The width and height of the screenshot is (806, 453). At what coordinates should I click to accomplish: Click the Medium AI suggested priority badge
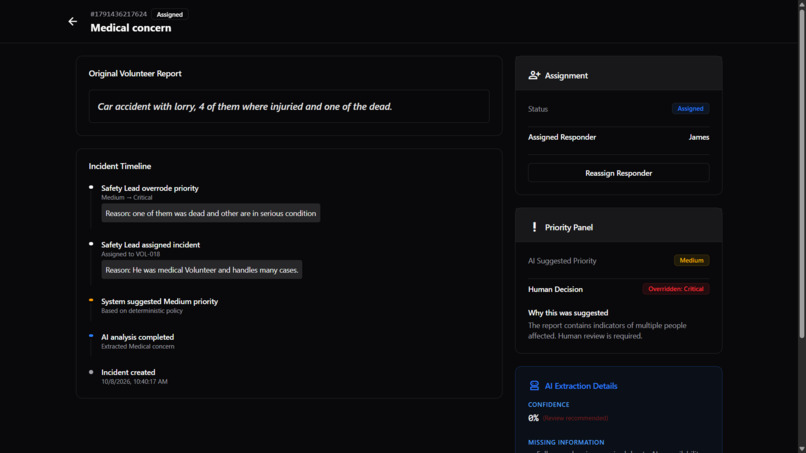tap(691, 260)
